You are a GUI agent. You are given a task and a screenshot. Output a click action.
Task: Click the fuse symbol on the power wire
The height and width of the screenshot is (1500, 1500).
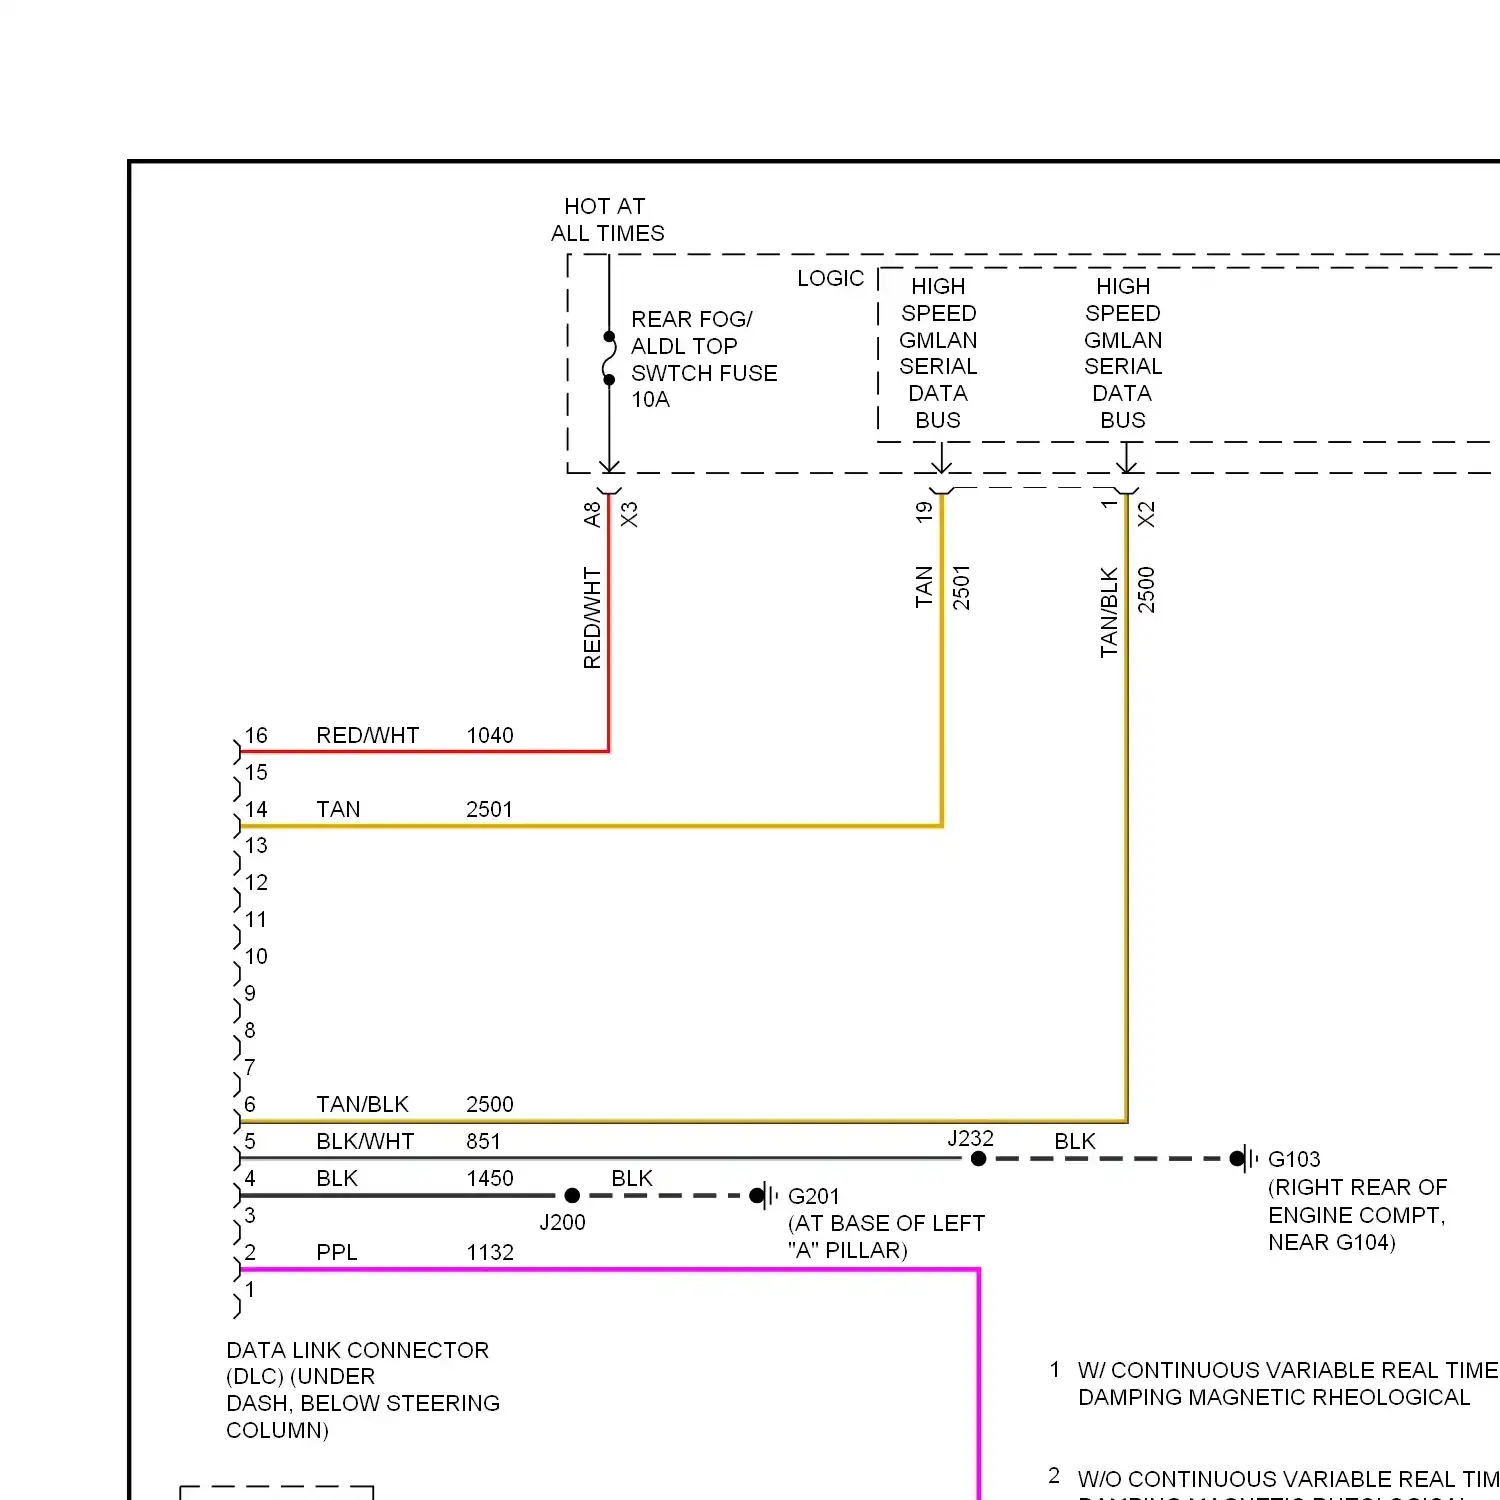pyautogui.click(x=609, y=358)
